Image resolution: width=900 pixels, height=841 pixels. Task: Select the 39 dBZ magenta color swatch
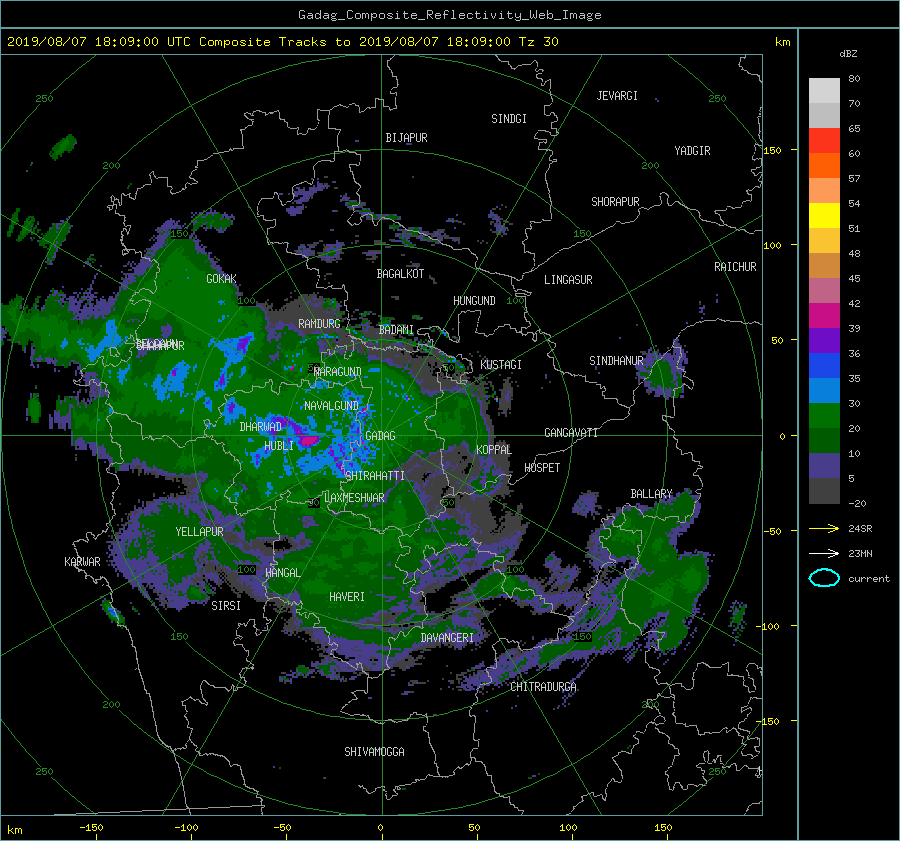point(824,315)
